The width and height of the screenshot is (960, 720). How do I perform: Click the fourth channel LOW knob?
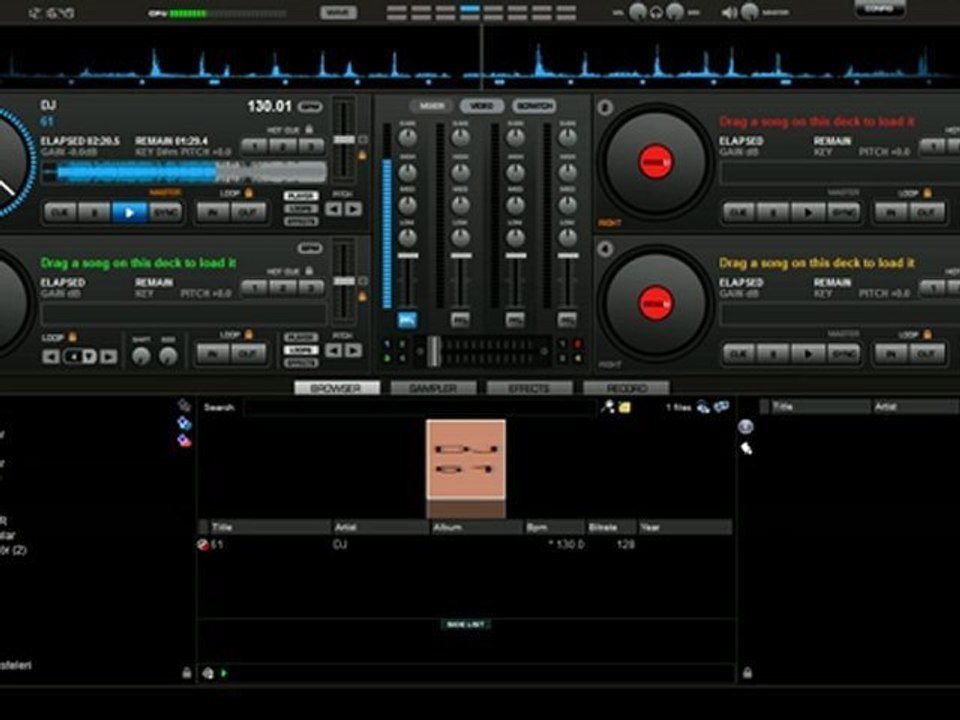(x=567, y=237)
